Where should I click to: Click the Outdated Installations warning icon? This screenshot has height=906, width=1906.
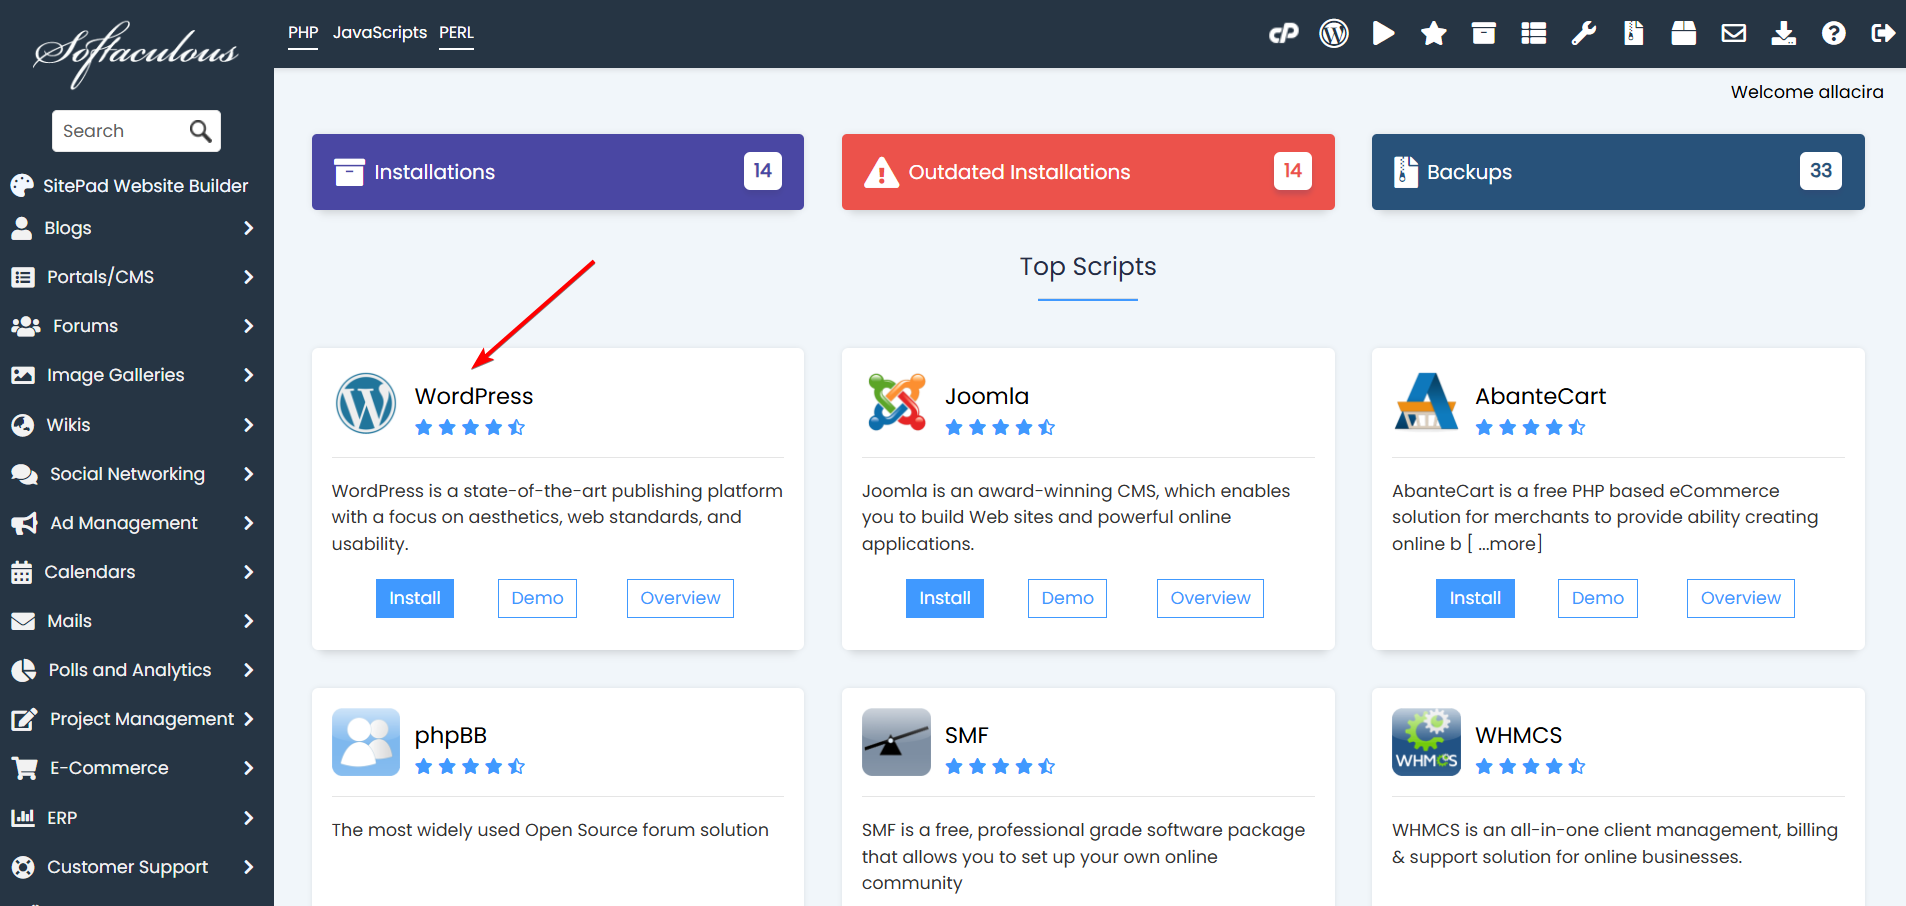881,172
